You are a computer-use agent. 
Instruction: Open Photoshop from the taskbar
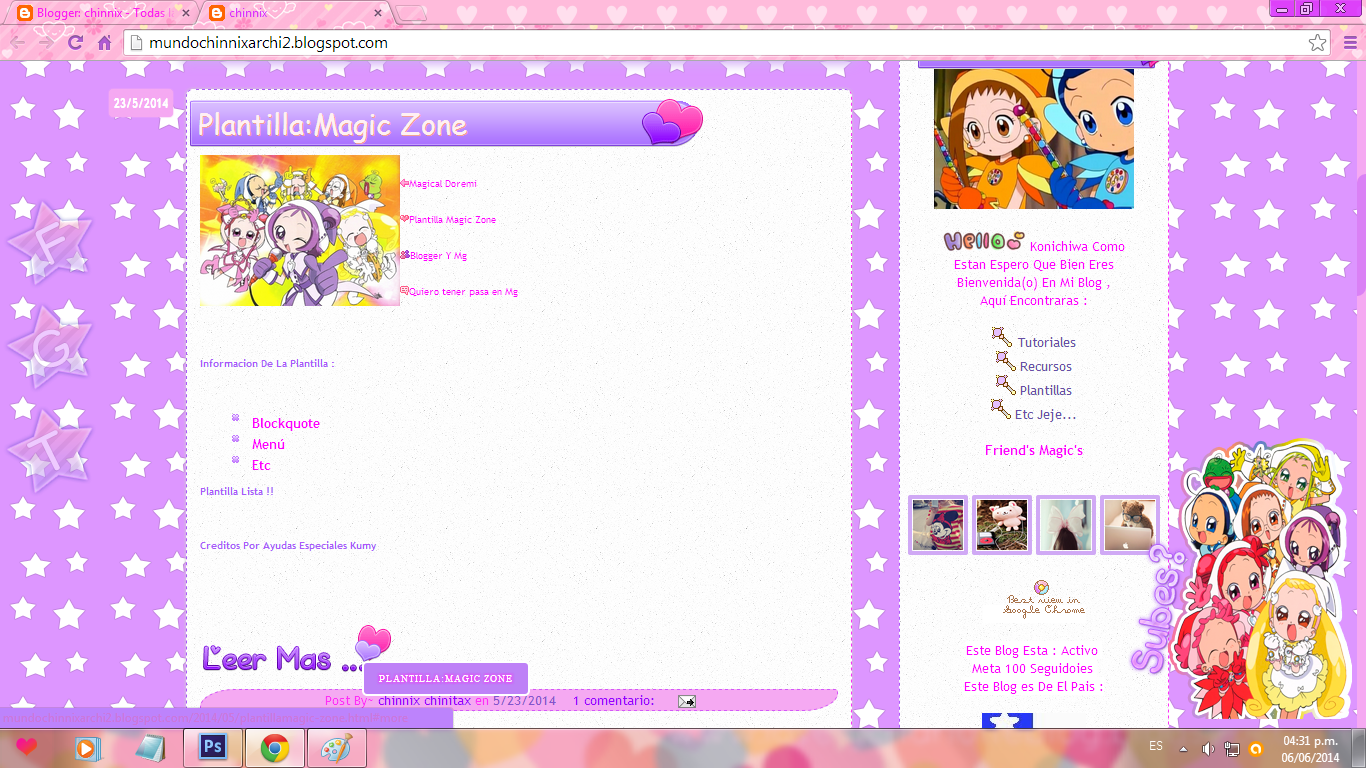[x=213, y=748]
